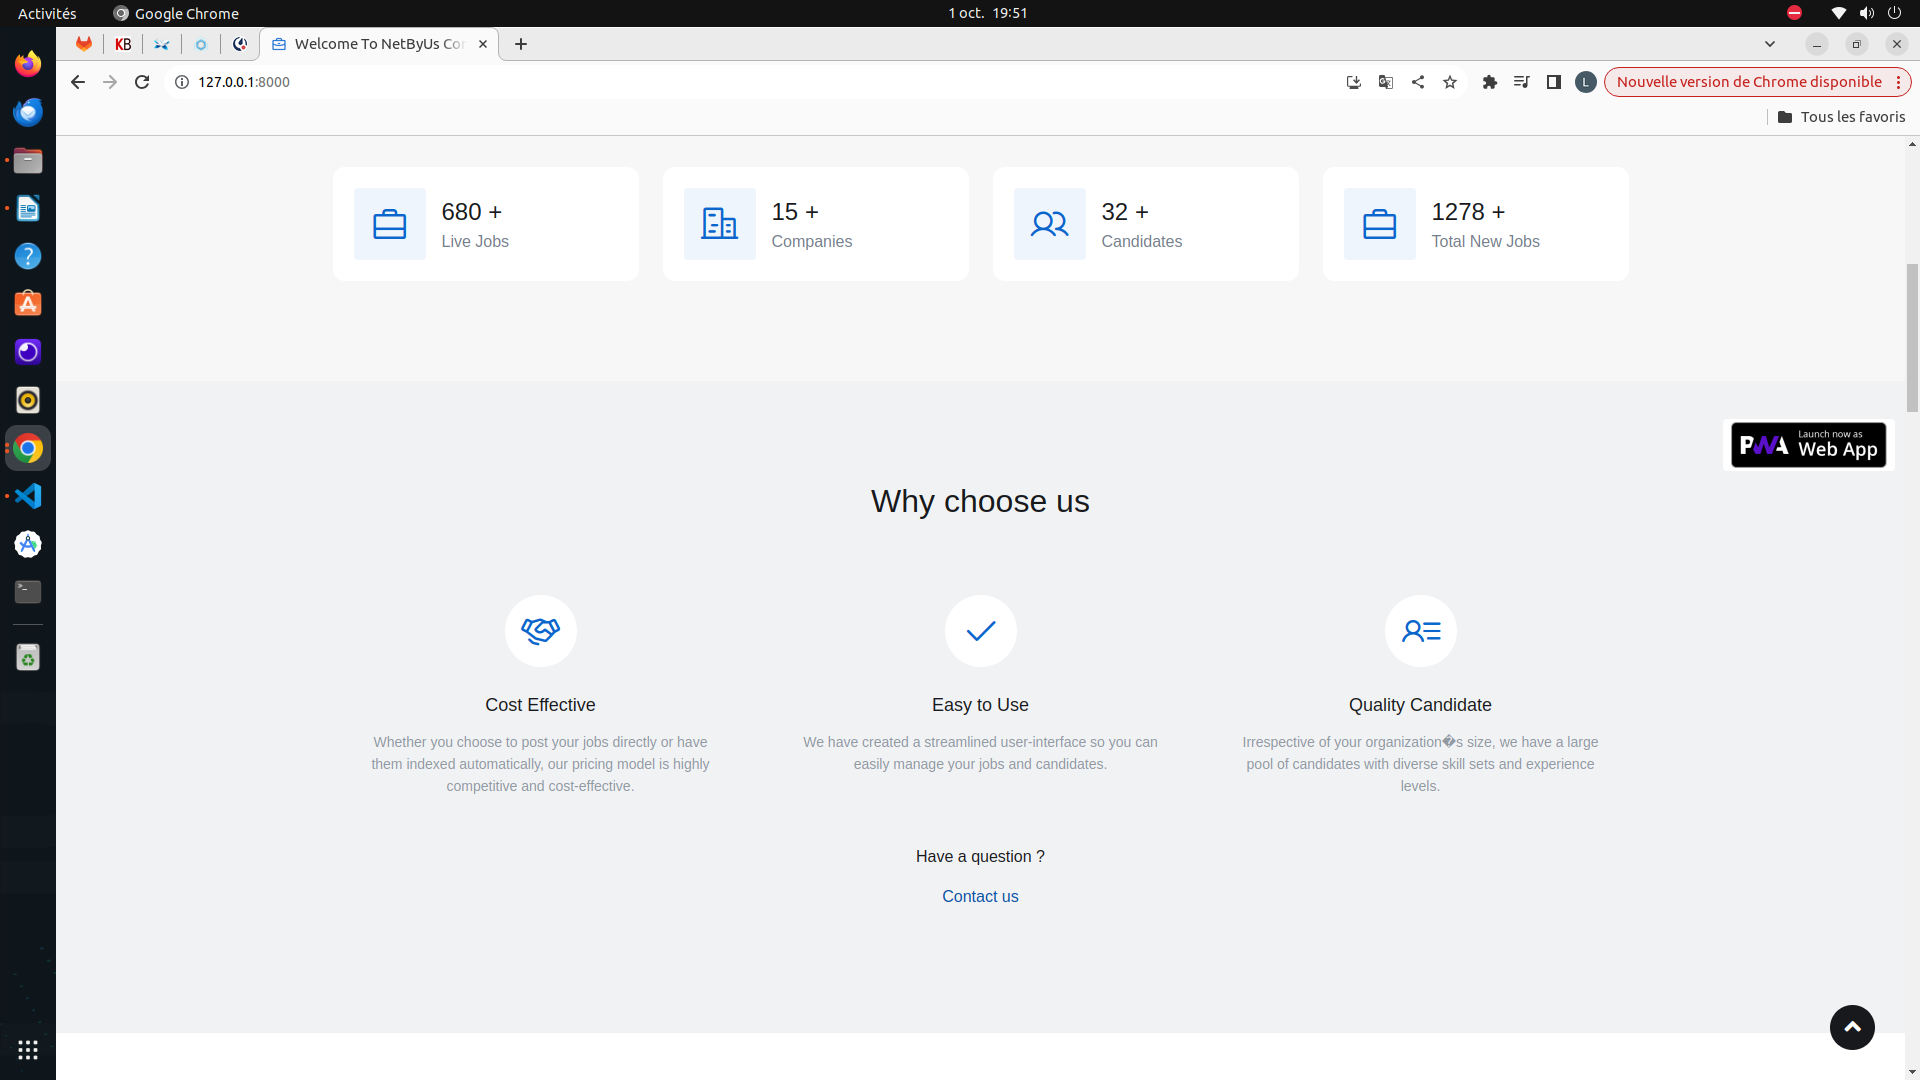Bookmark this page with the star icon
Viewport: 1920px width, 1080px height.
(x=1450, y=82)
